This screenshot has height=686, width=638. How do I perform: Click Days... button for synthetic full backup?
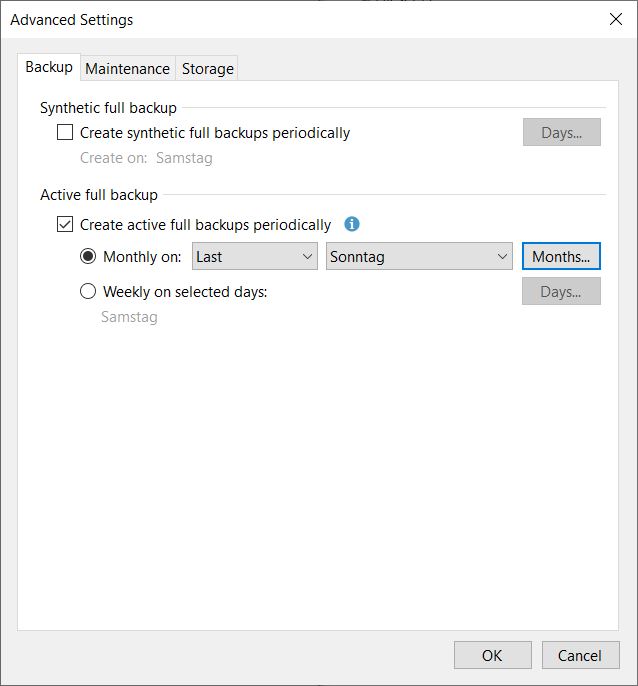coord(561,133)
